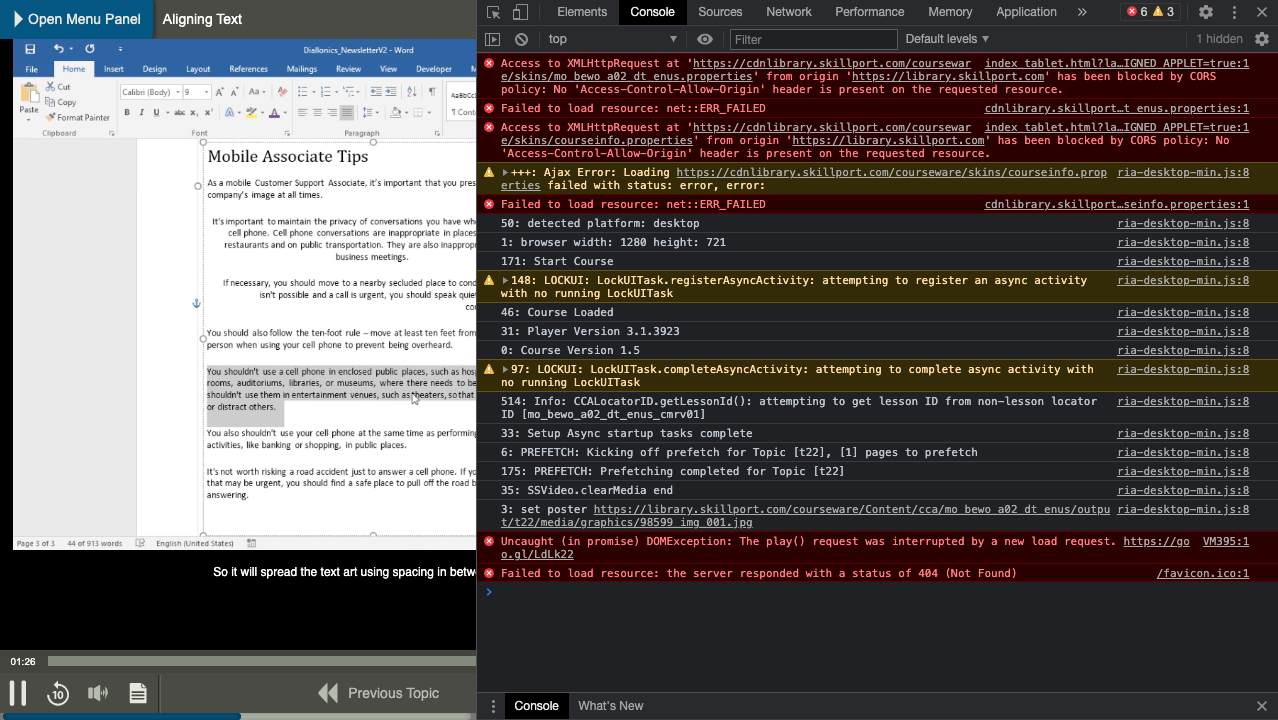The width and height of the screenshot is (1278, 720).
Task: Switch to DevTools Memory tab
Action: click(950, 12)
